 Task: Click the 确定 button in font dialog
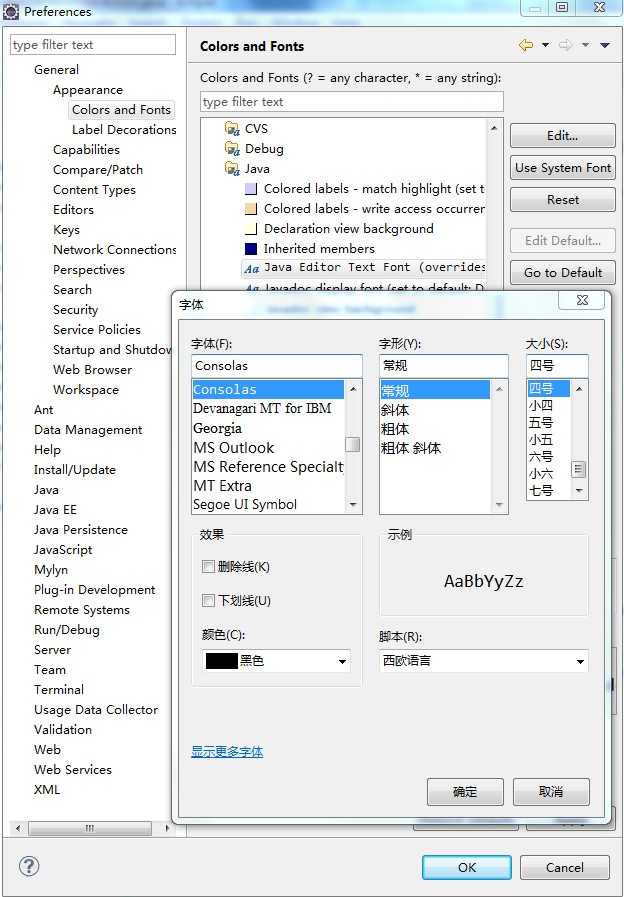pyautogui.click(x=465, y=792)
